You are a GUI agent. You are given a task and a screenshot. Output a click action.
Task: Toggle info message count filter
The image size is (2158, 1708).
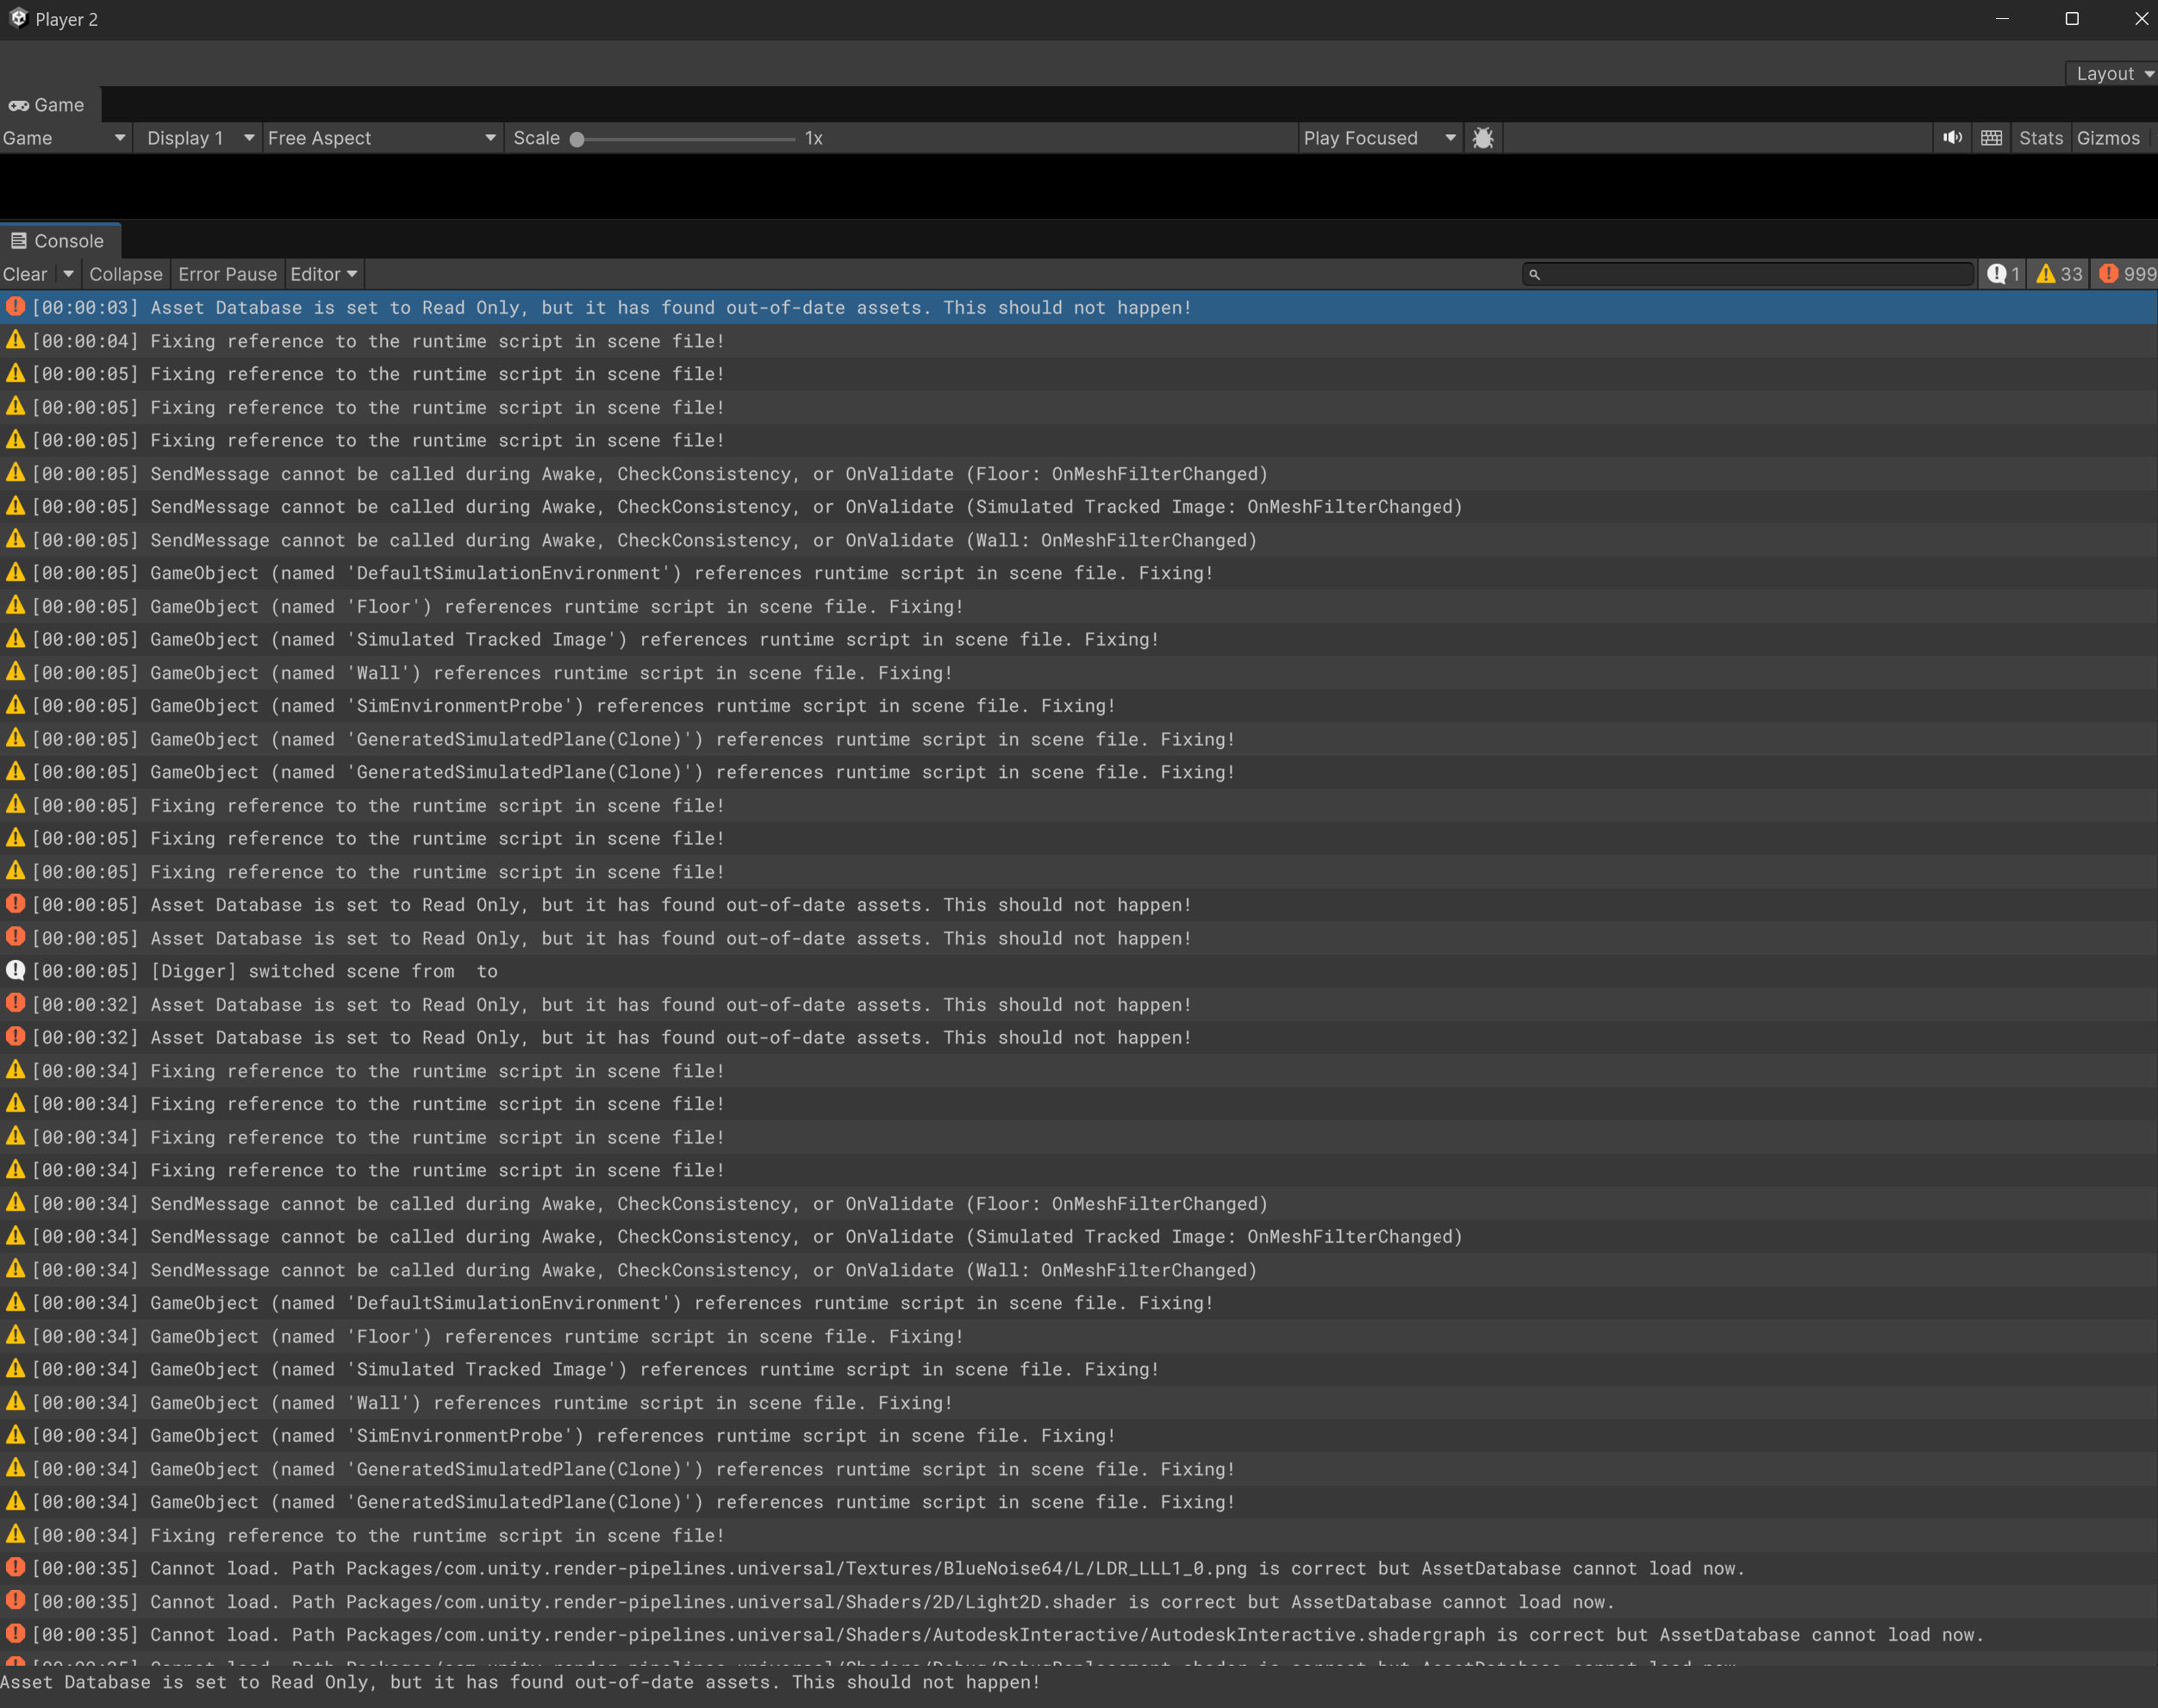point(2003,274)
